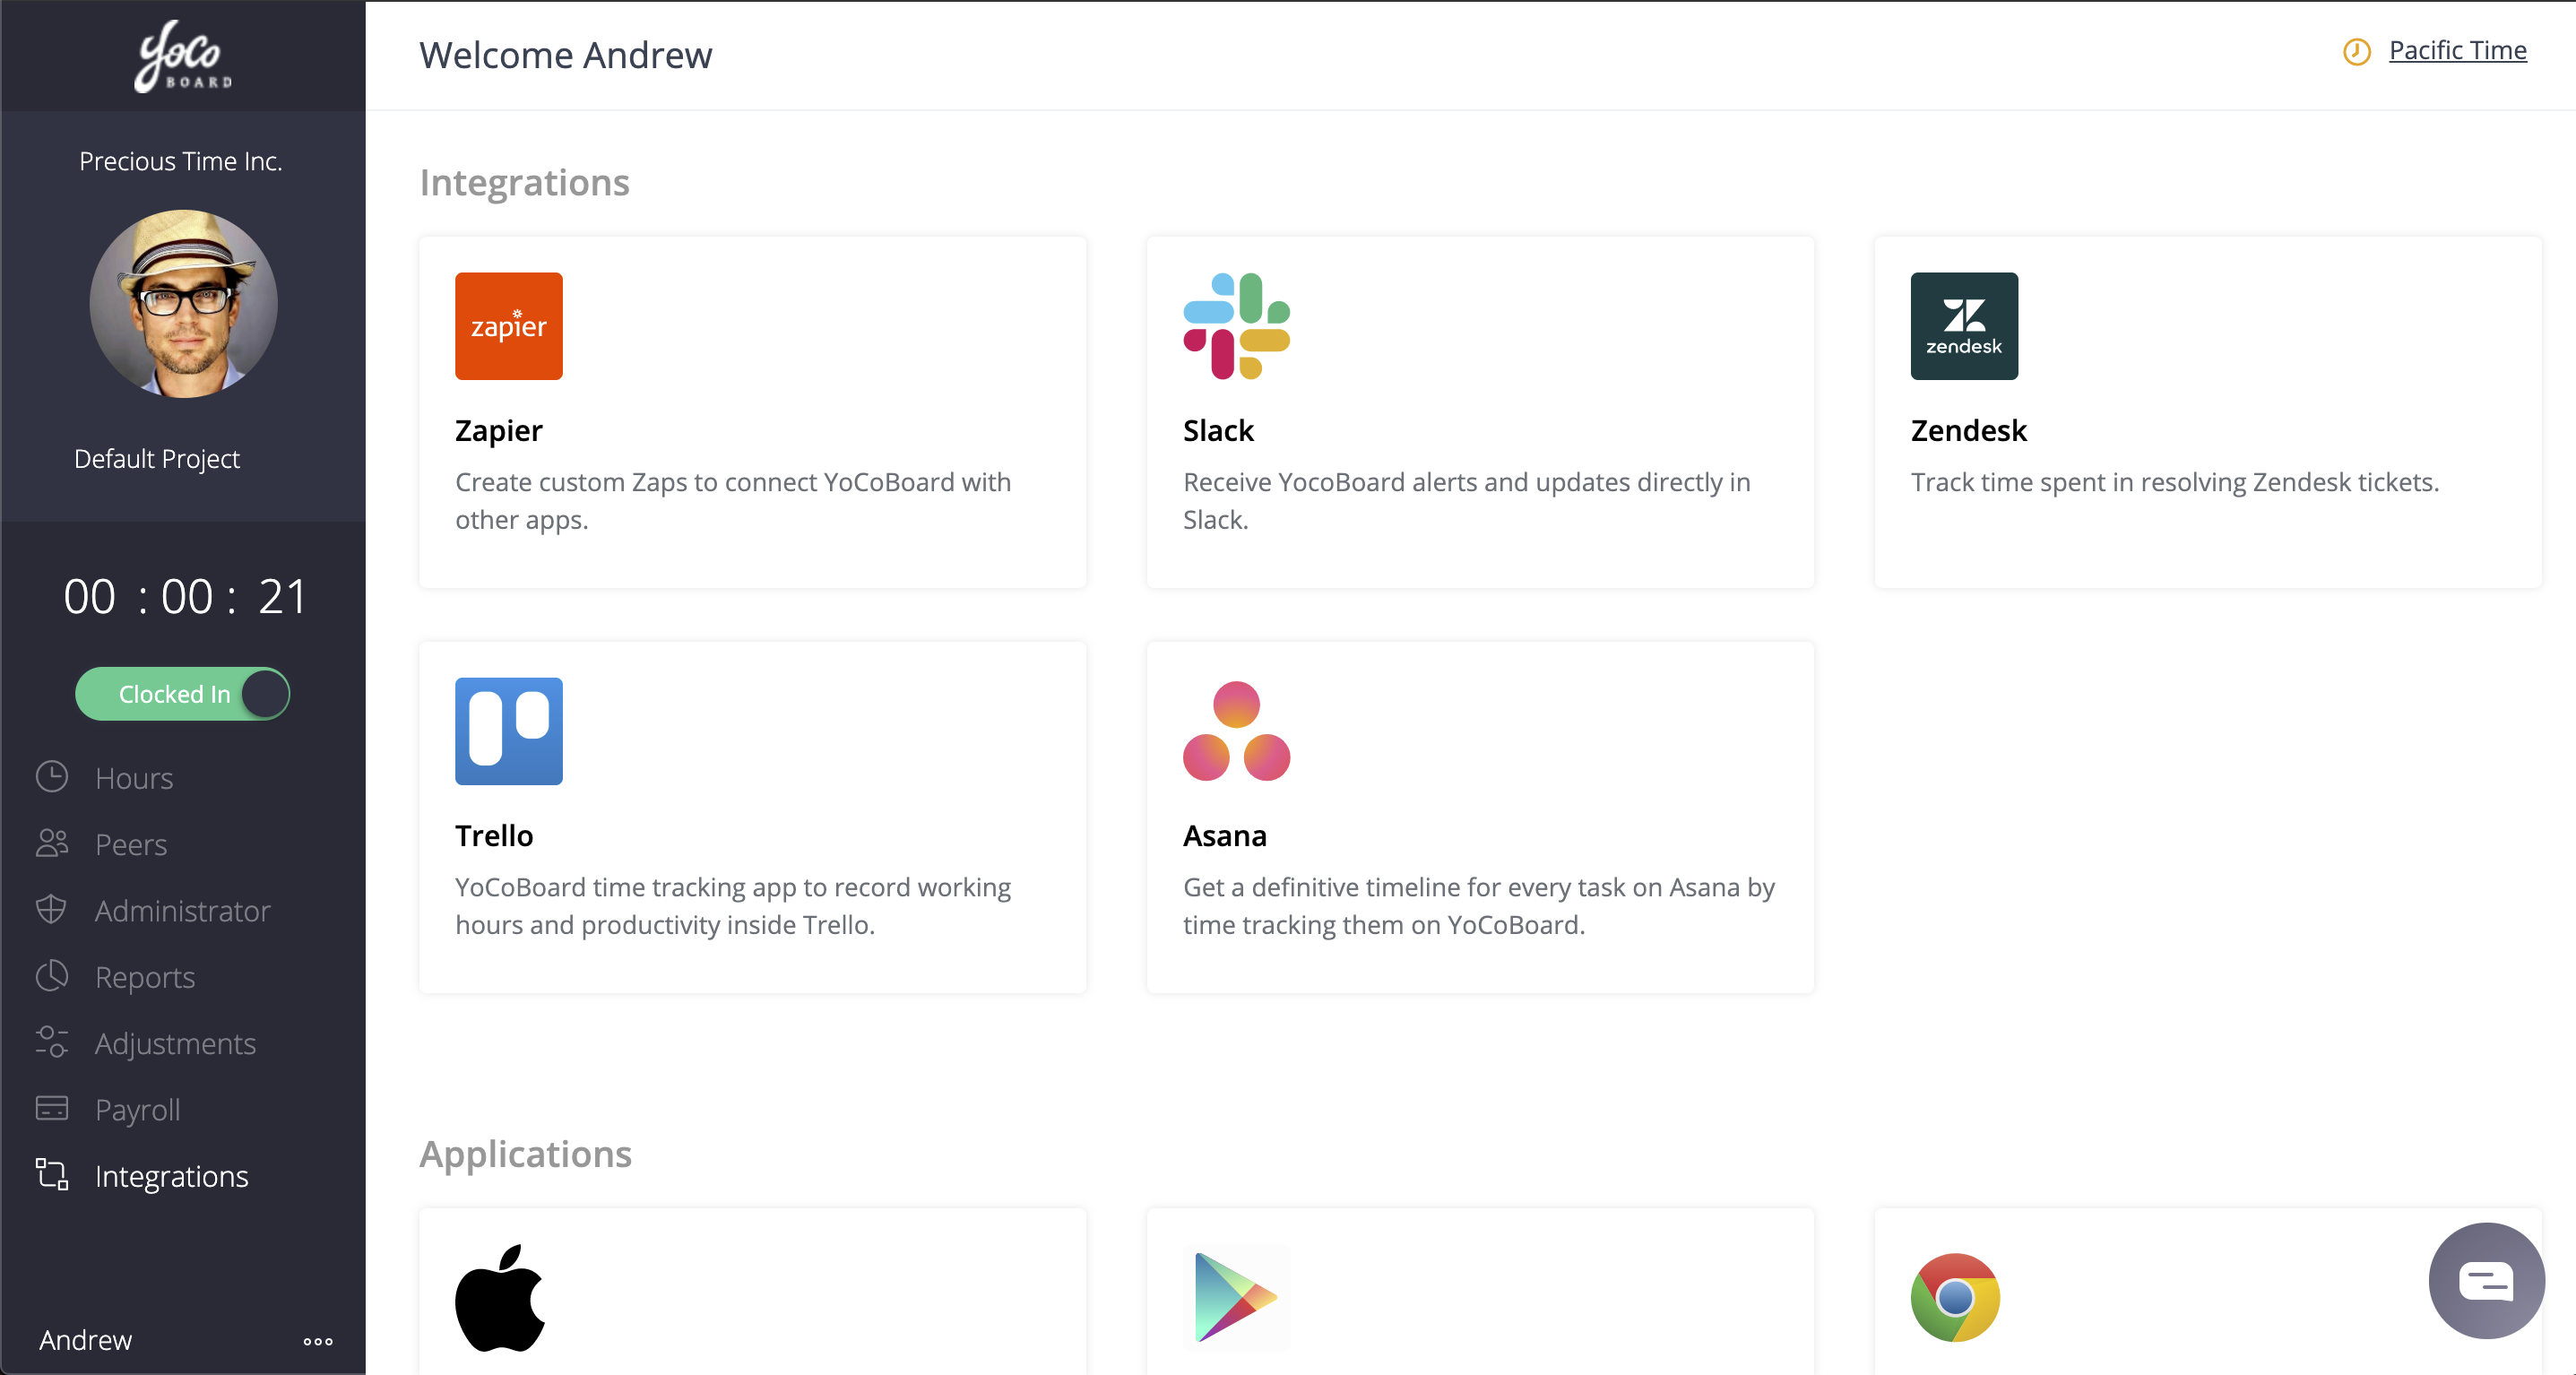Select the Zendesk logo tile

coord(1963,326)
